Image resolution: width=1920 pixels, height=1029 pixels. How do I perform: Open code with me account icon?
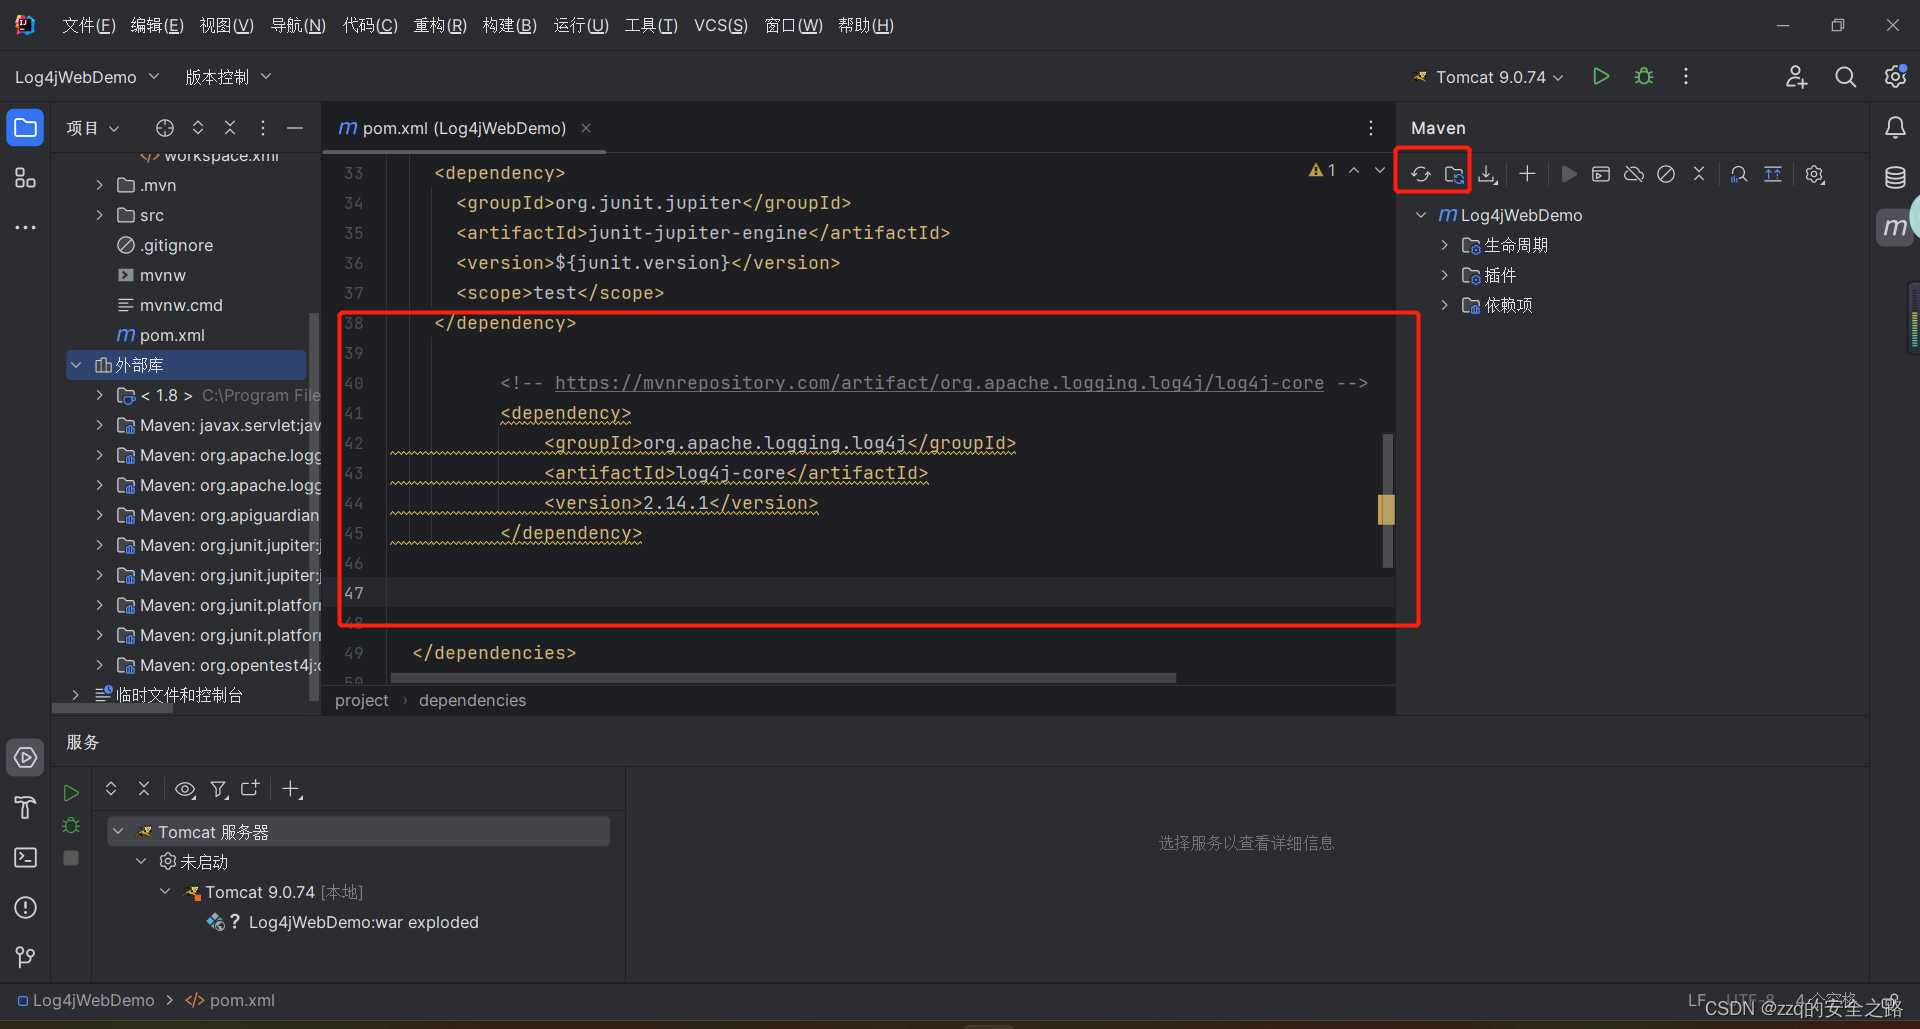point(1796,77)
